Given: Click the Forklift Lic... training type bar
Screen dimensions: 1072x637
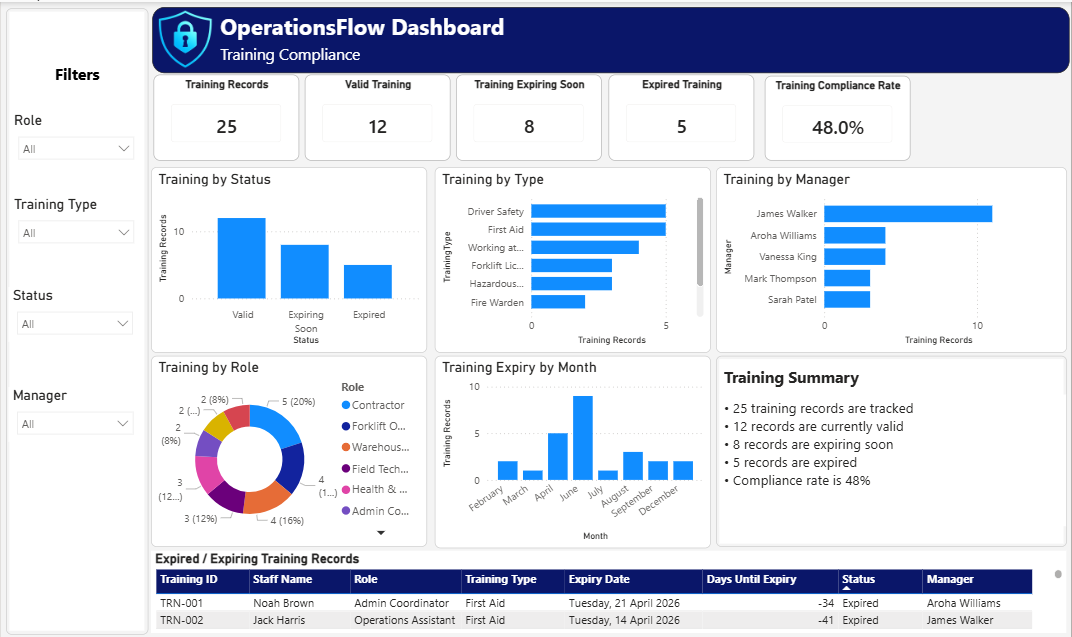Looking at the screenshot, I should click(x=572, y=265).
